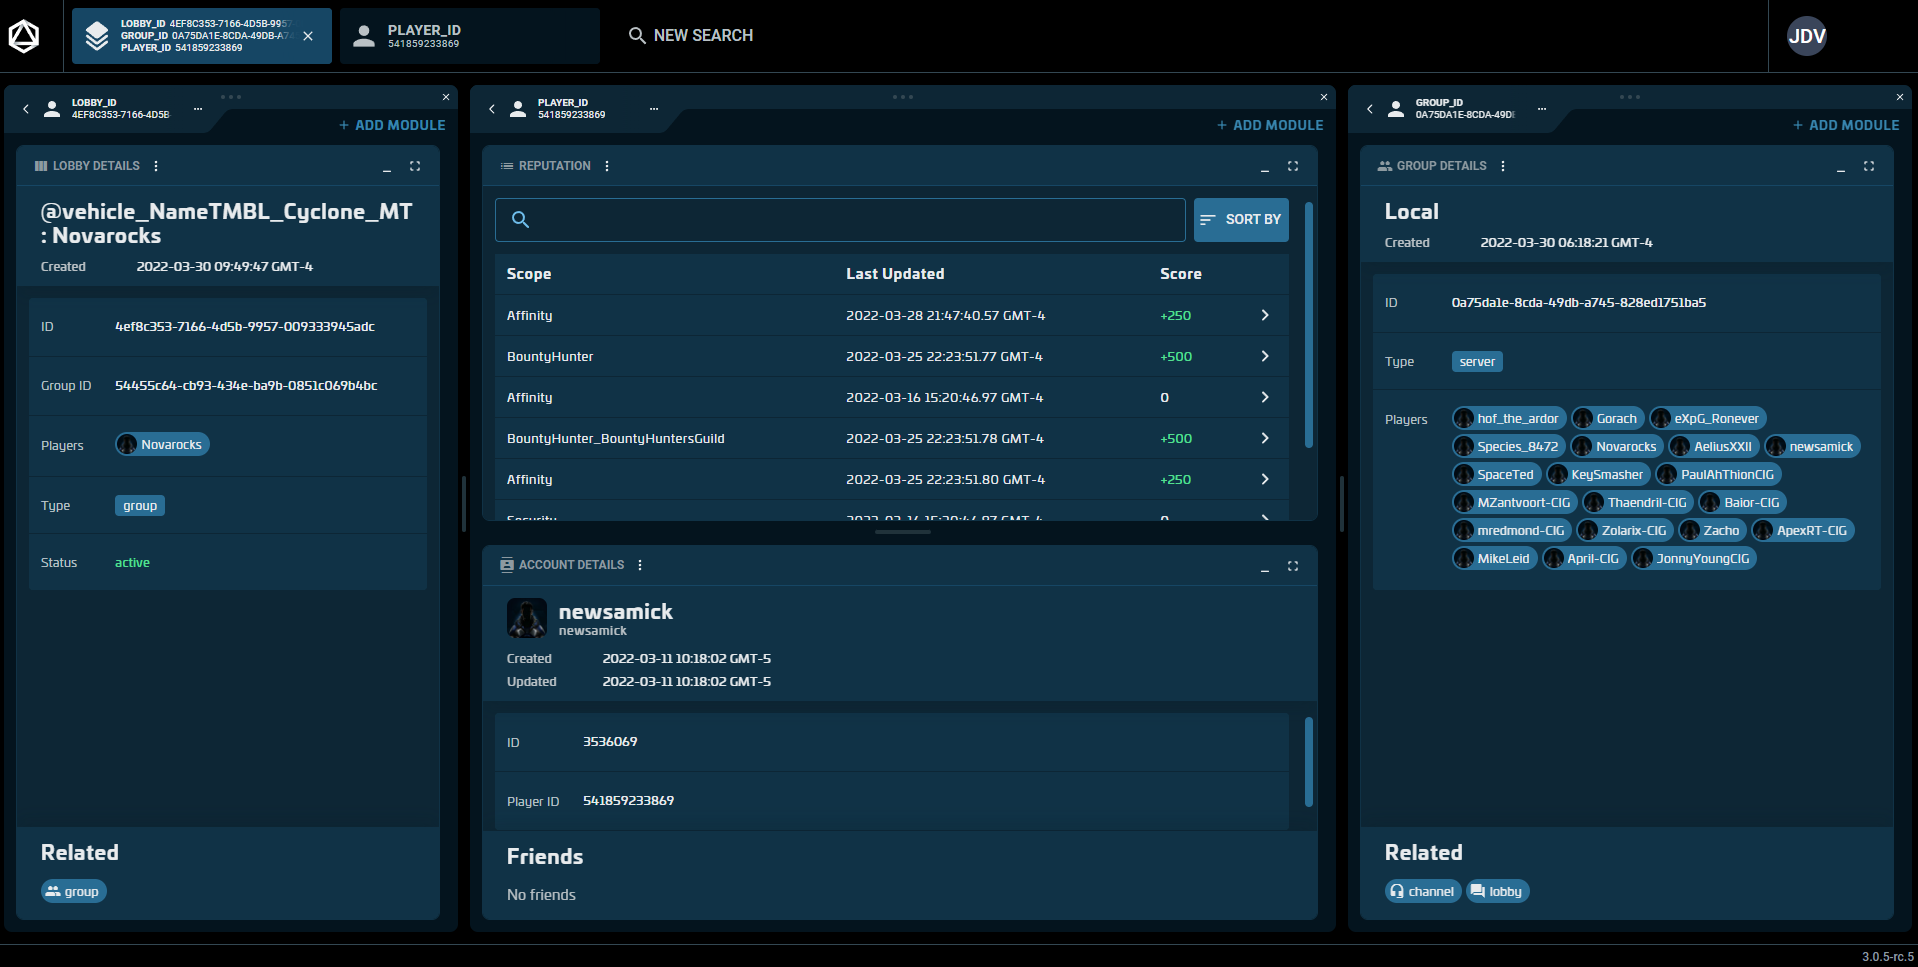Expand the BountyHunter_BountyHuntersGuild row chevron
This screenshot has width=1918, height=967.
click(1264, 439)
